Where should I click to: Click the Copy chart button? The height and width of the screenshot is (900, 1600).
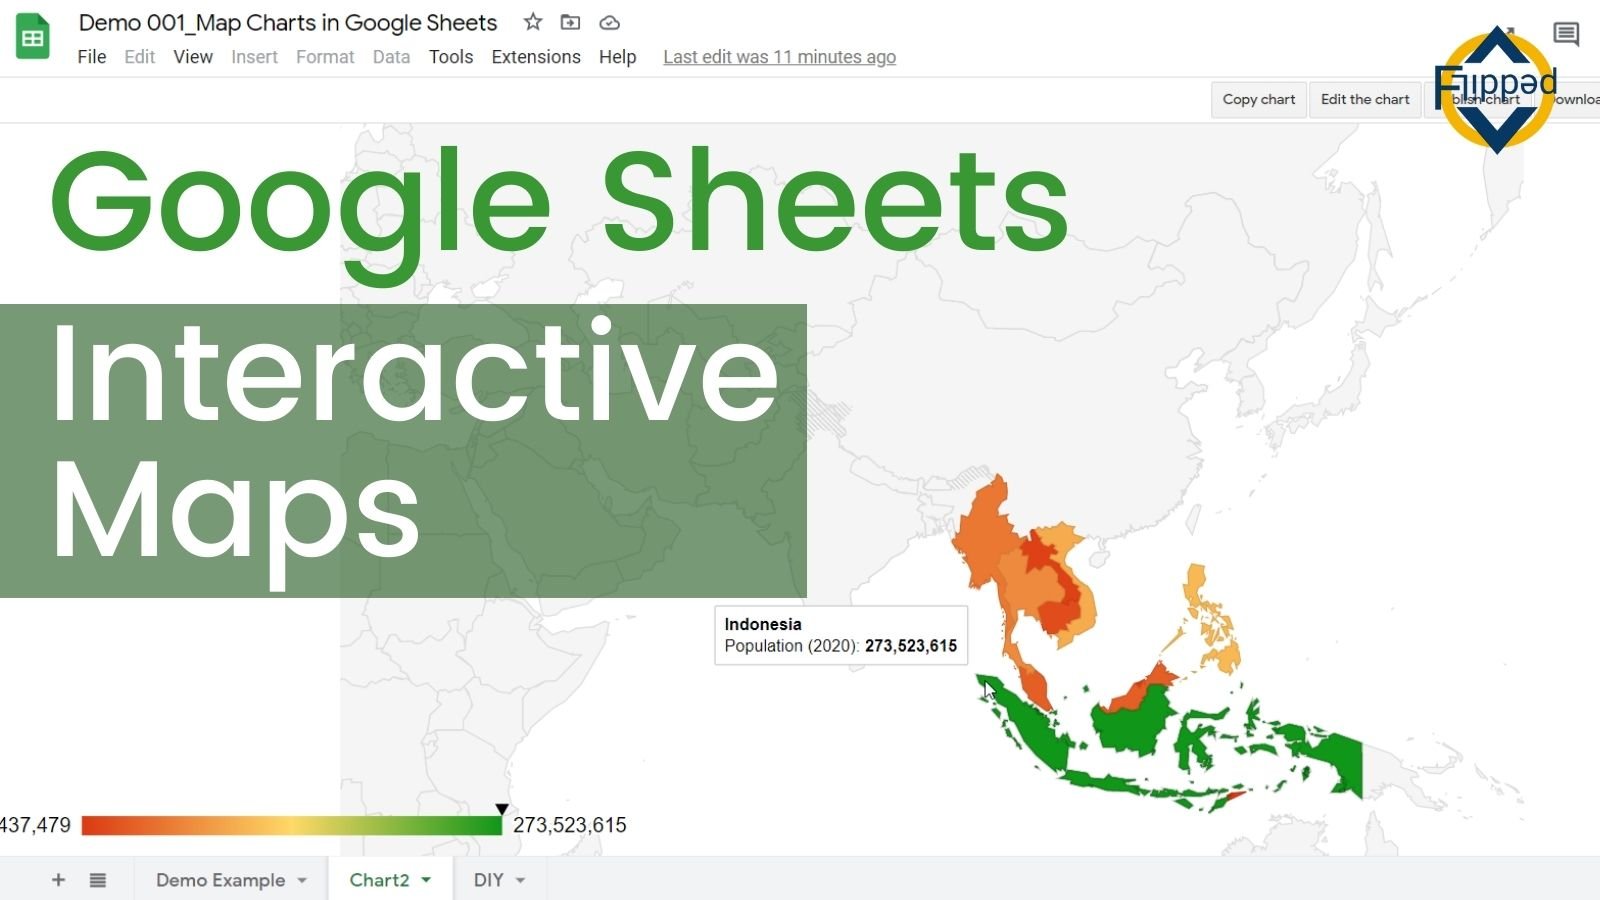click(x=1258, y=99)
